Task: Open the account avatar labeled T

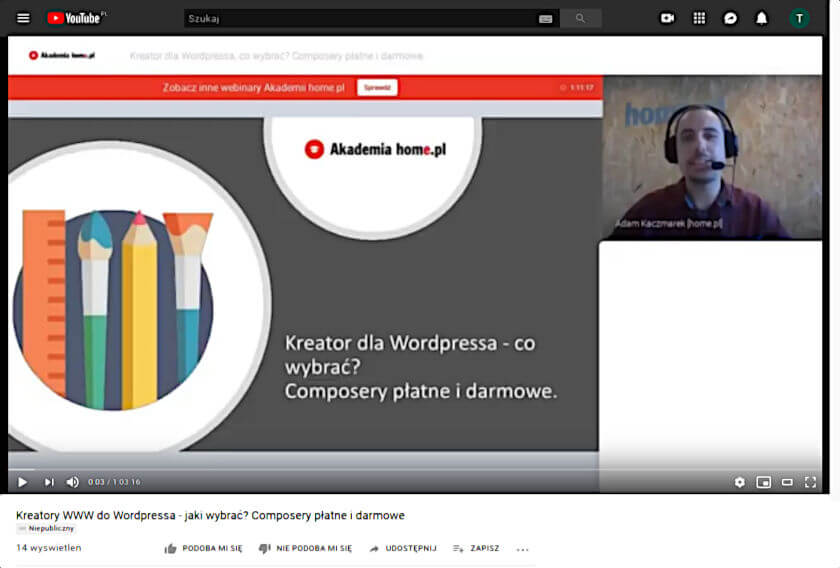Action: coord(799,18)
